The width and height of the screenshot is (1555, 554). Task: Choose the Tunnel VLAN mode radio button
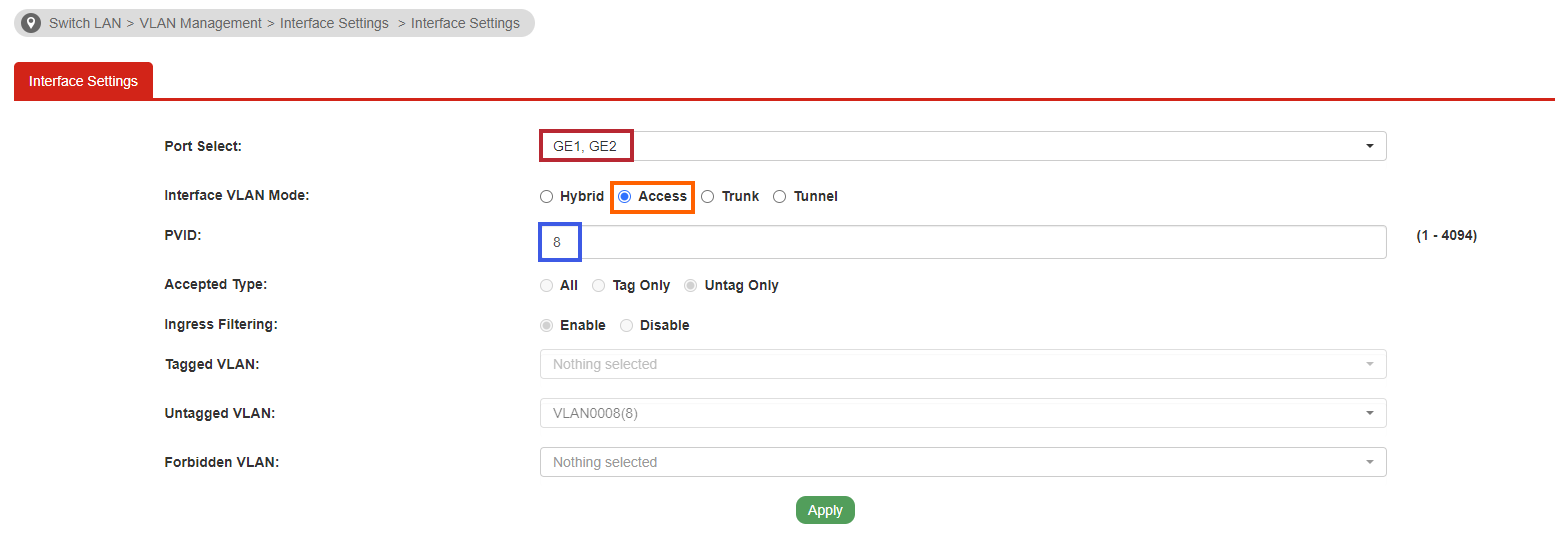coord(780,197)
